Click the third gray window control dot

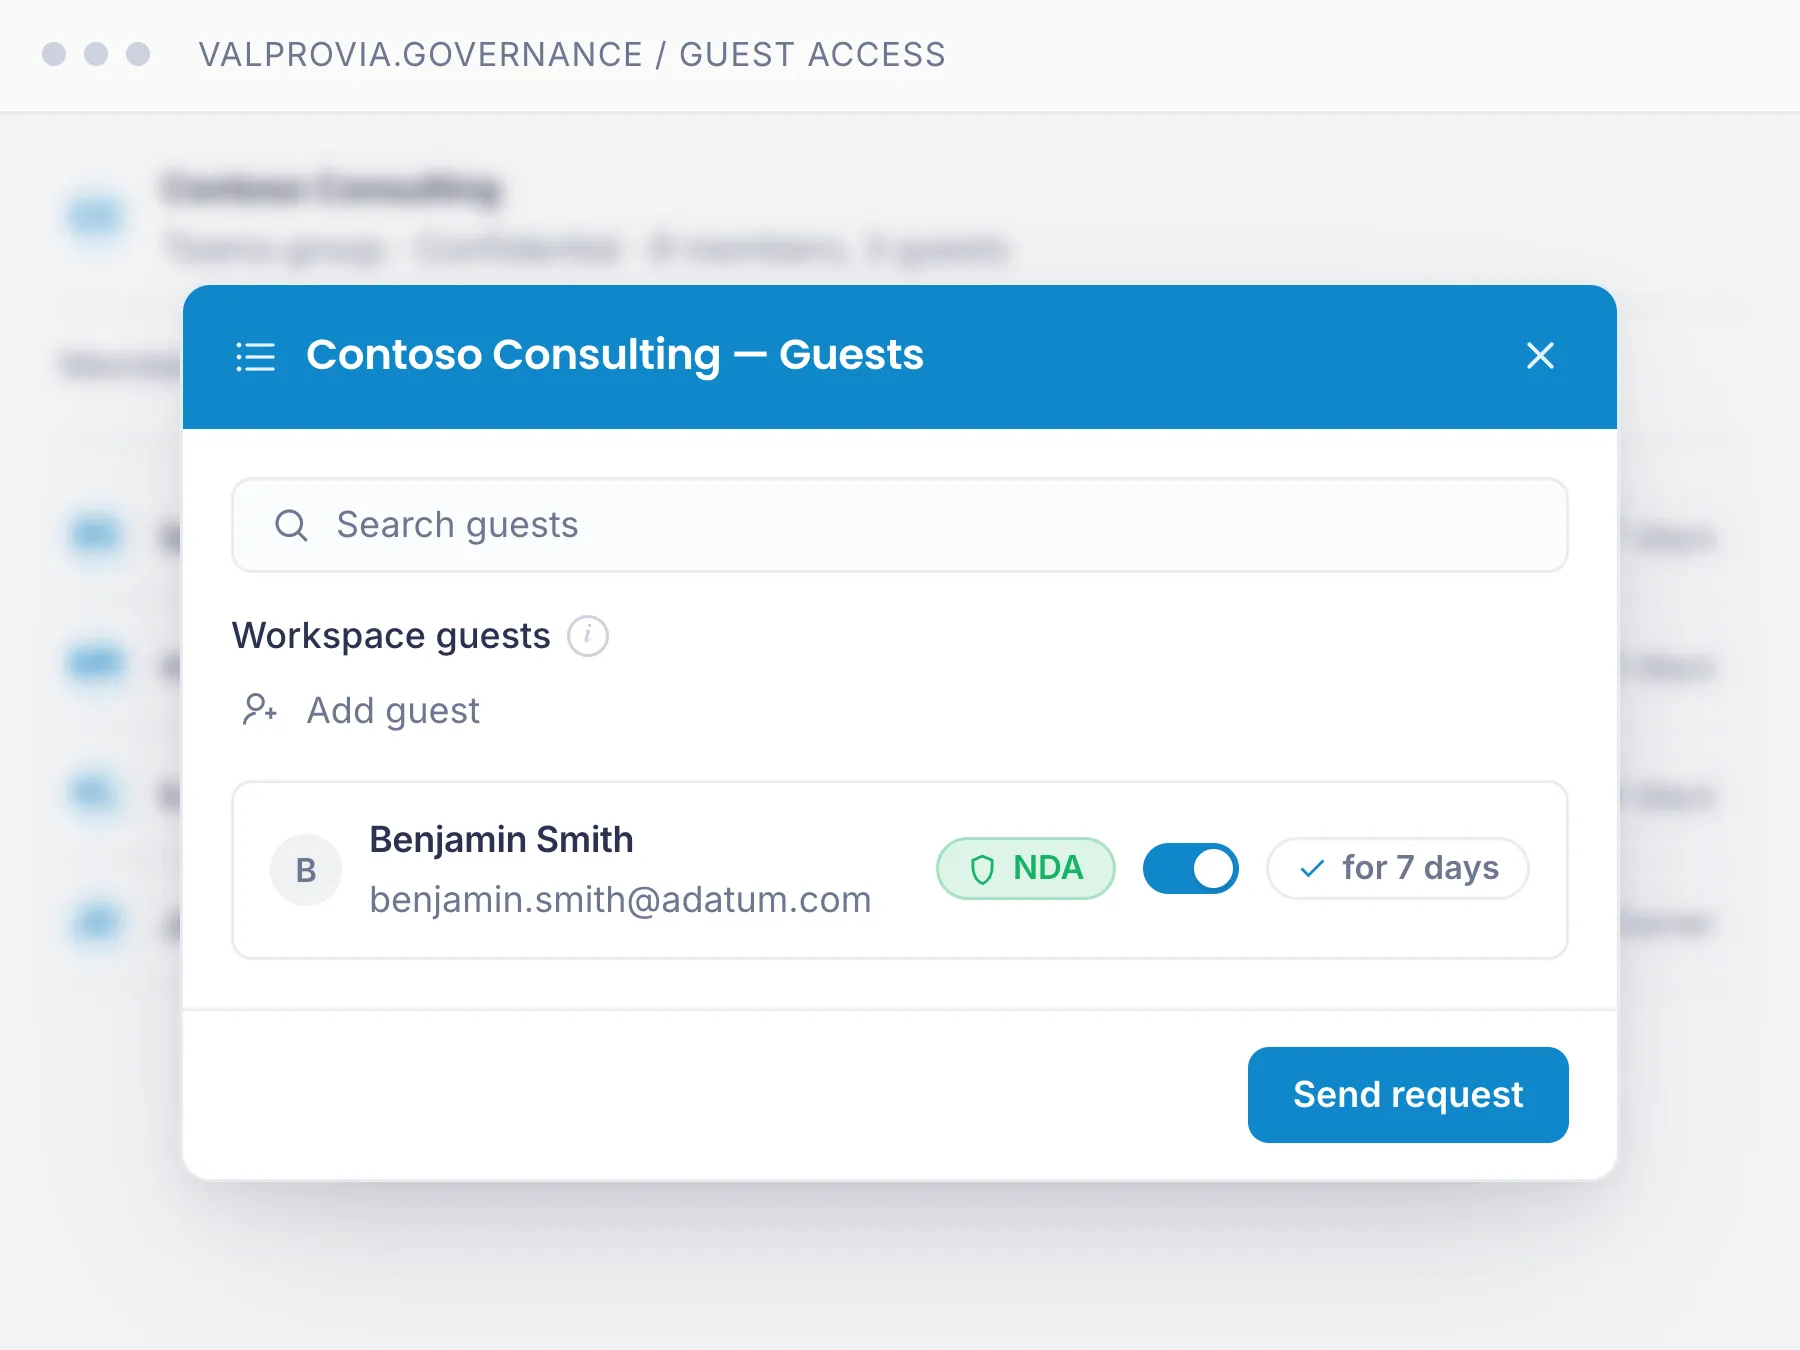point(138,54)
